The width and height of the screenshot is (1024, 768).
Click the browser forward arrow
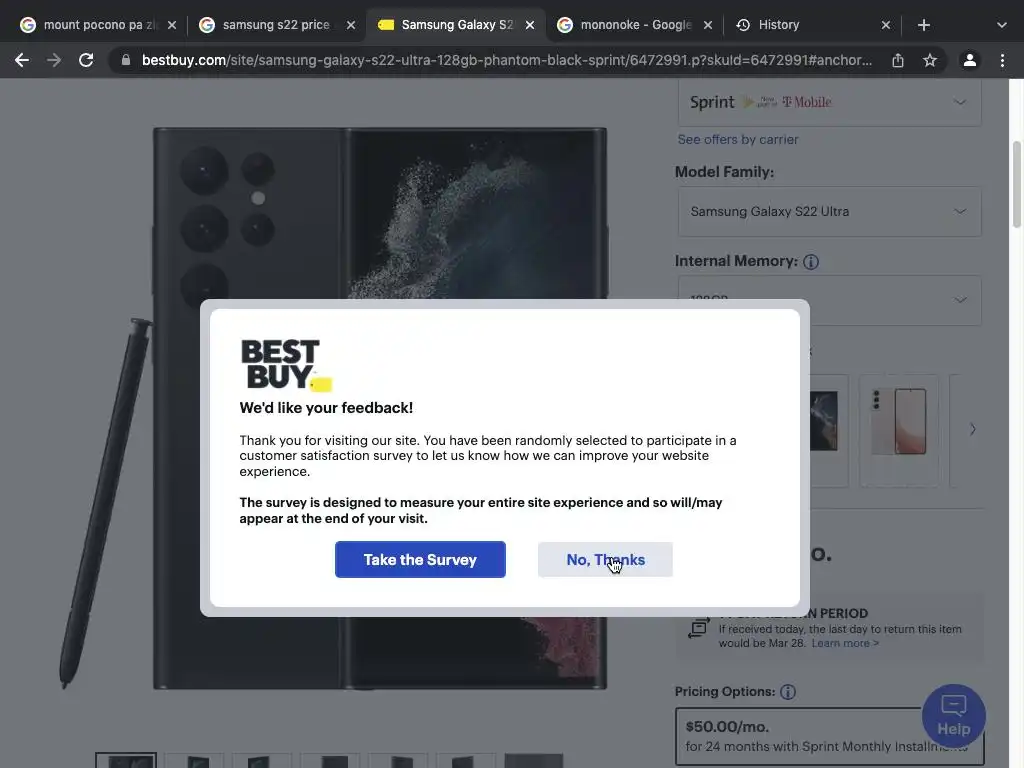coord(54,60)
